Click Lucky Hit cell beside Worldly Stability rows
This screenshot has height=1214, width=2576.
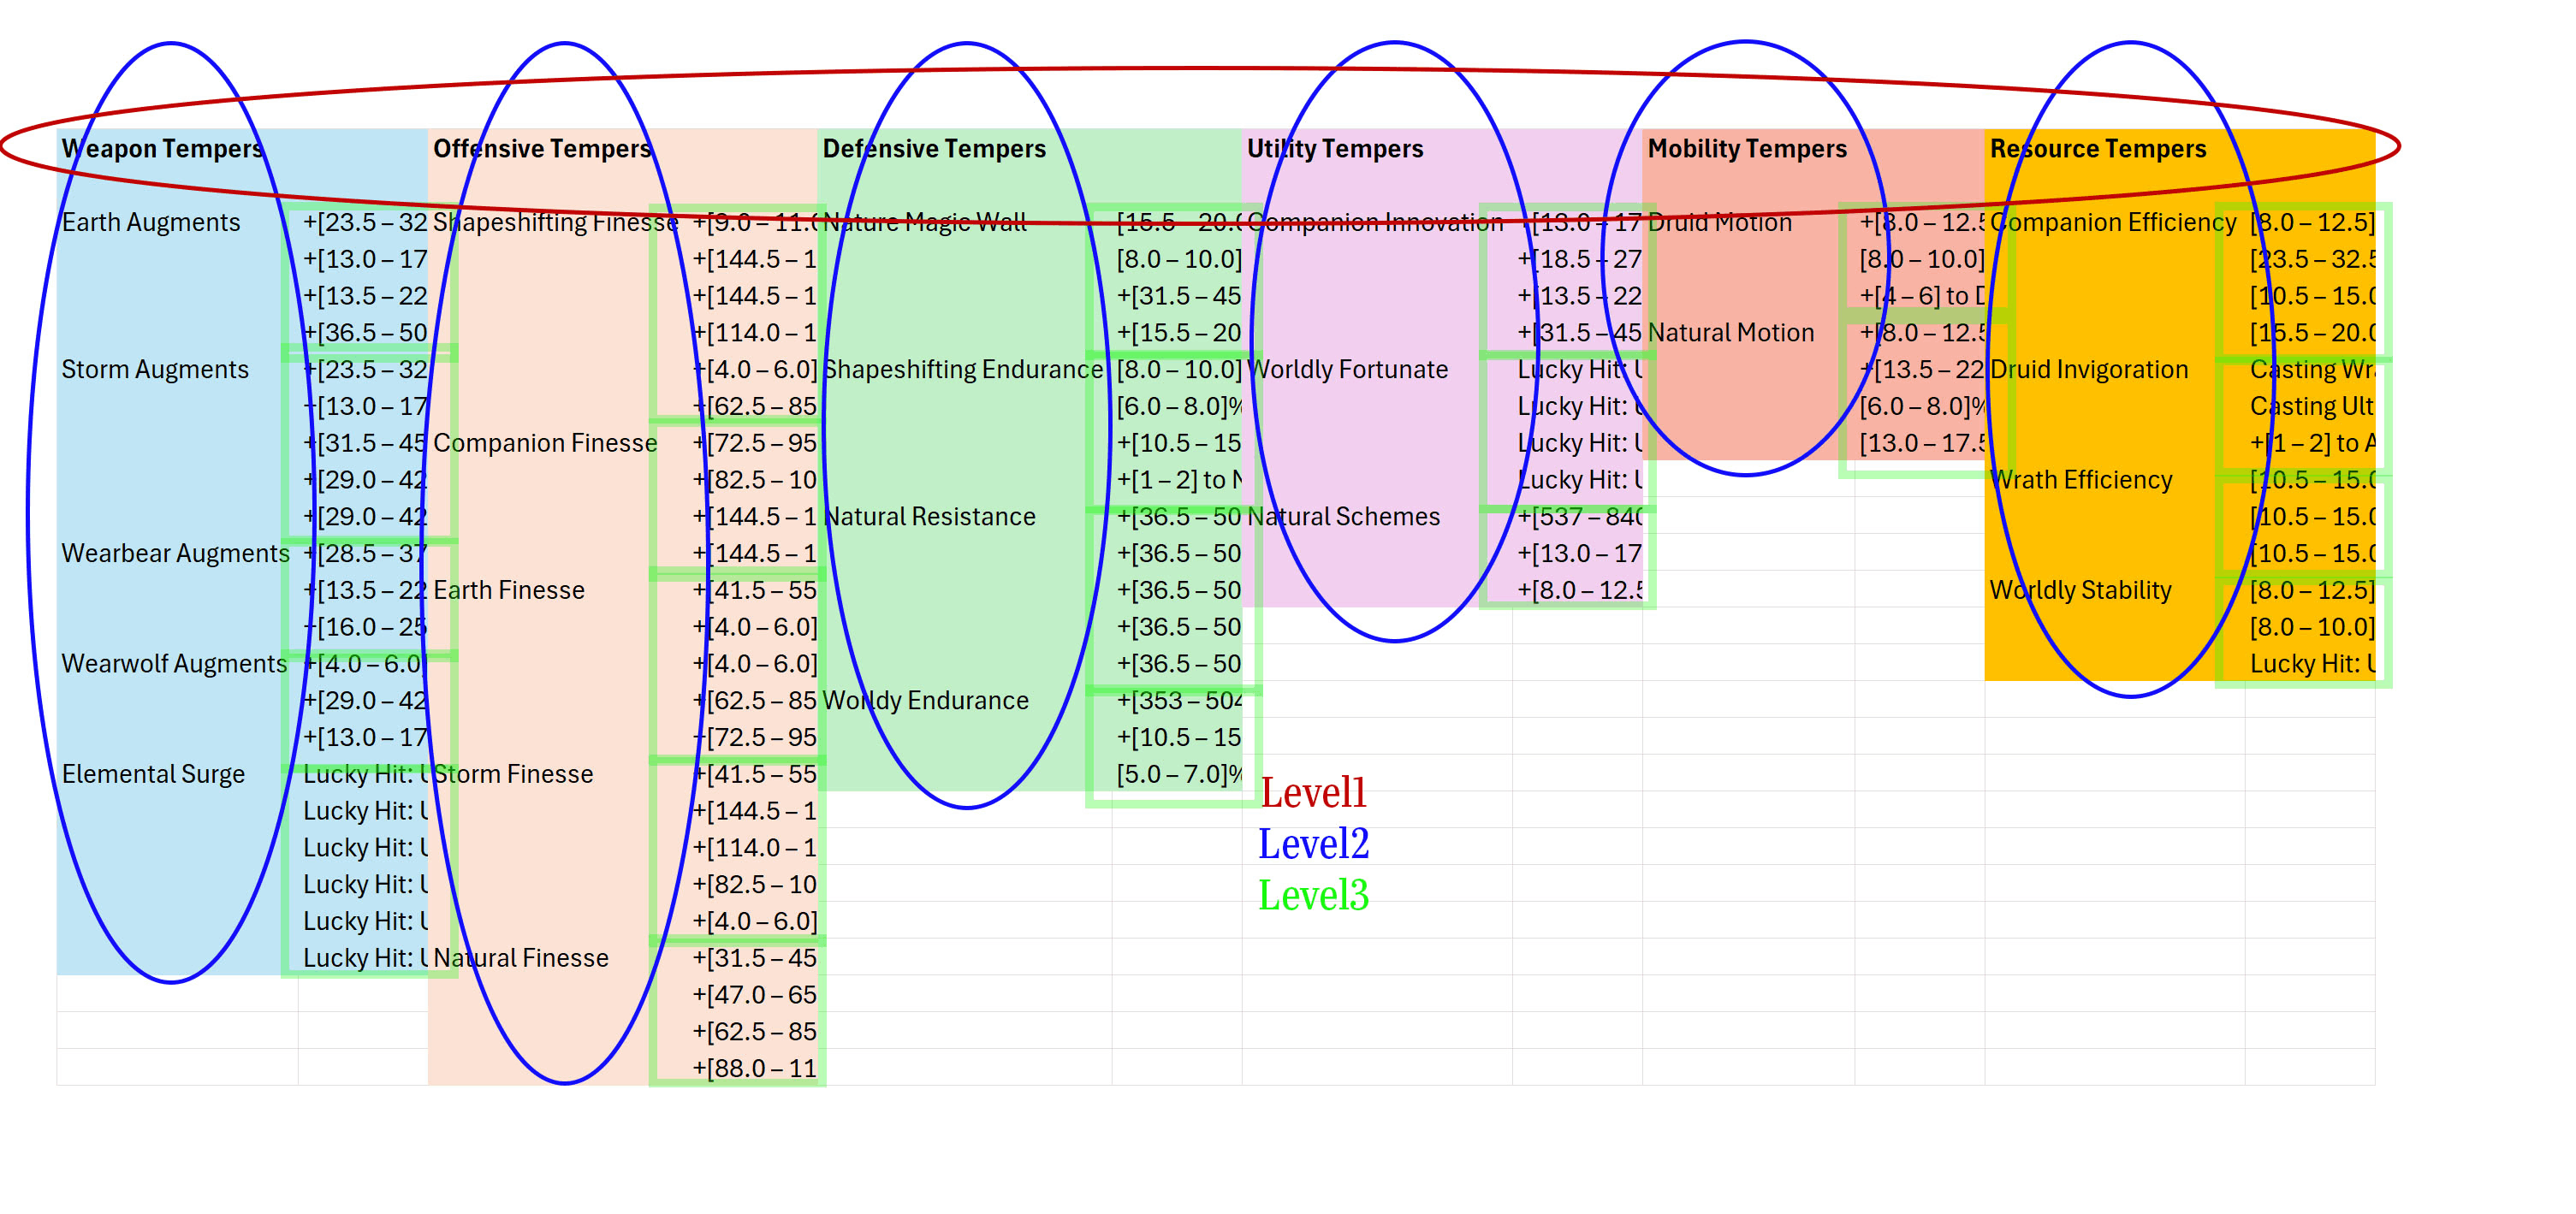(2310, 663)
